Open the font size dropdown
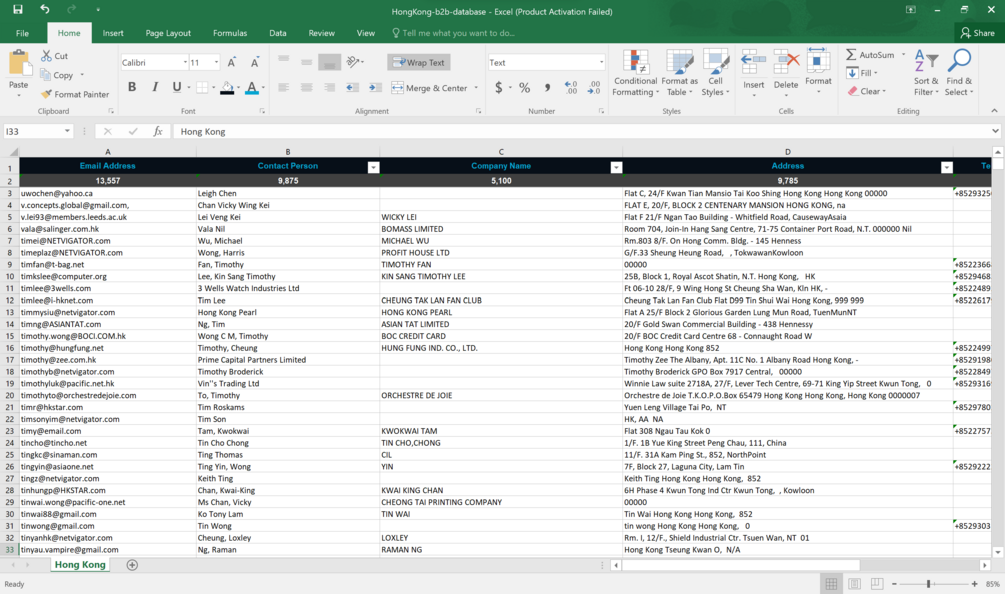Screen dimensions: 1005x594 [x=216, y=62]
